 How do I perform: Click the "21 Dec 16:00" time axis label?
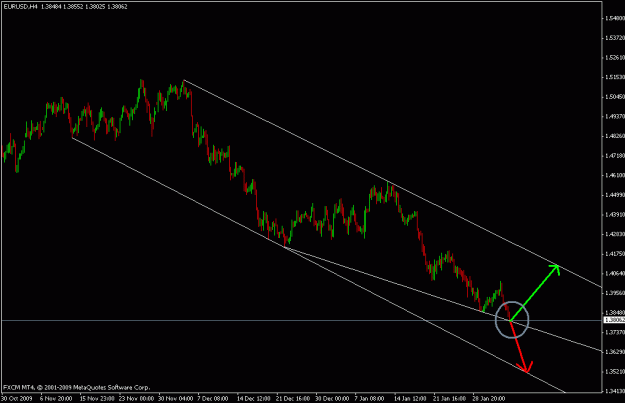tap(293, 398)
